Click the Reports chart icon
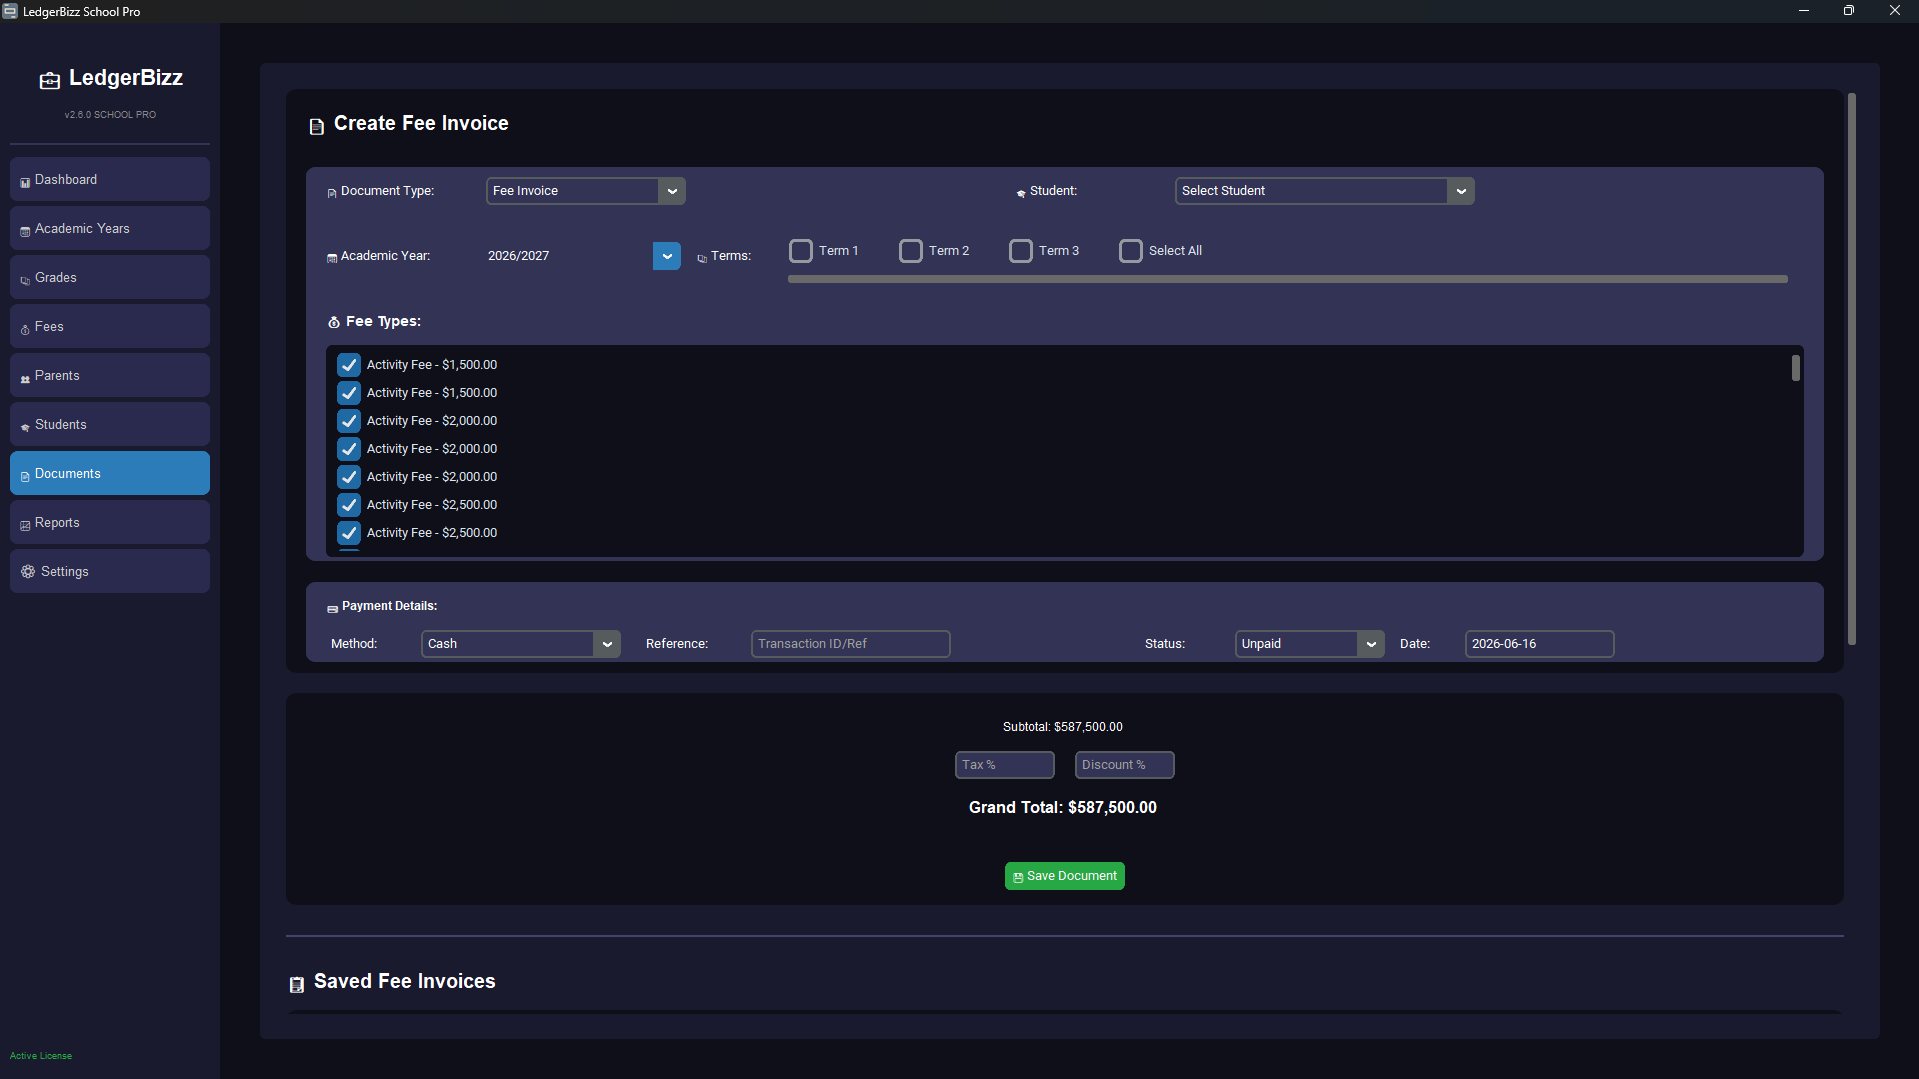The height and width of the screenshot is (1079, 1919). (x=25, y=526)
